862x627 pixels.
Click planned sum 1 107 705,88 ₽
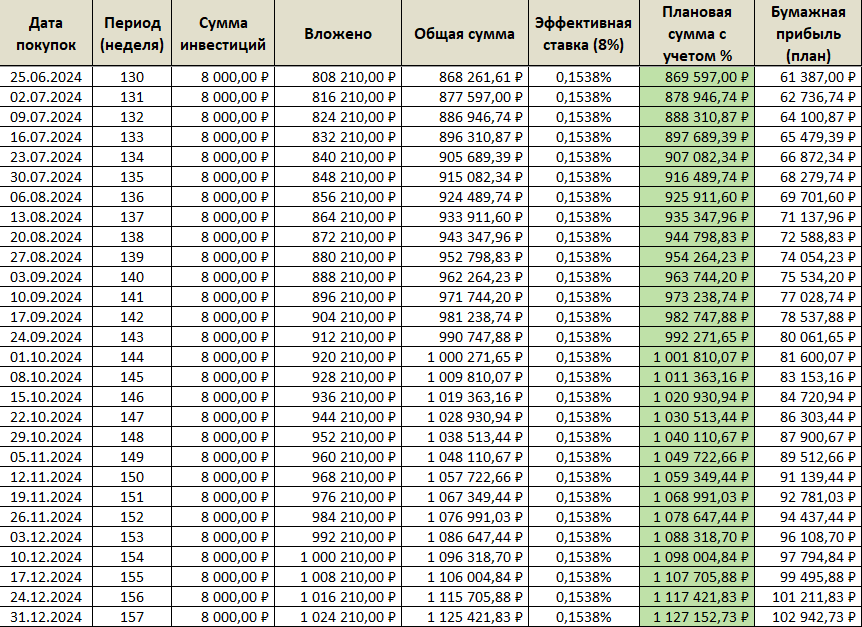[x=697, y=577]
